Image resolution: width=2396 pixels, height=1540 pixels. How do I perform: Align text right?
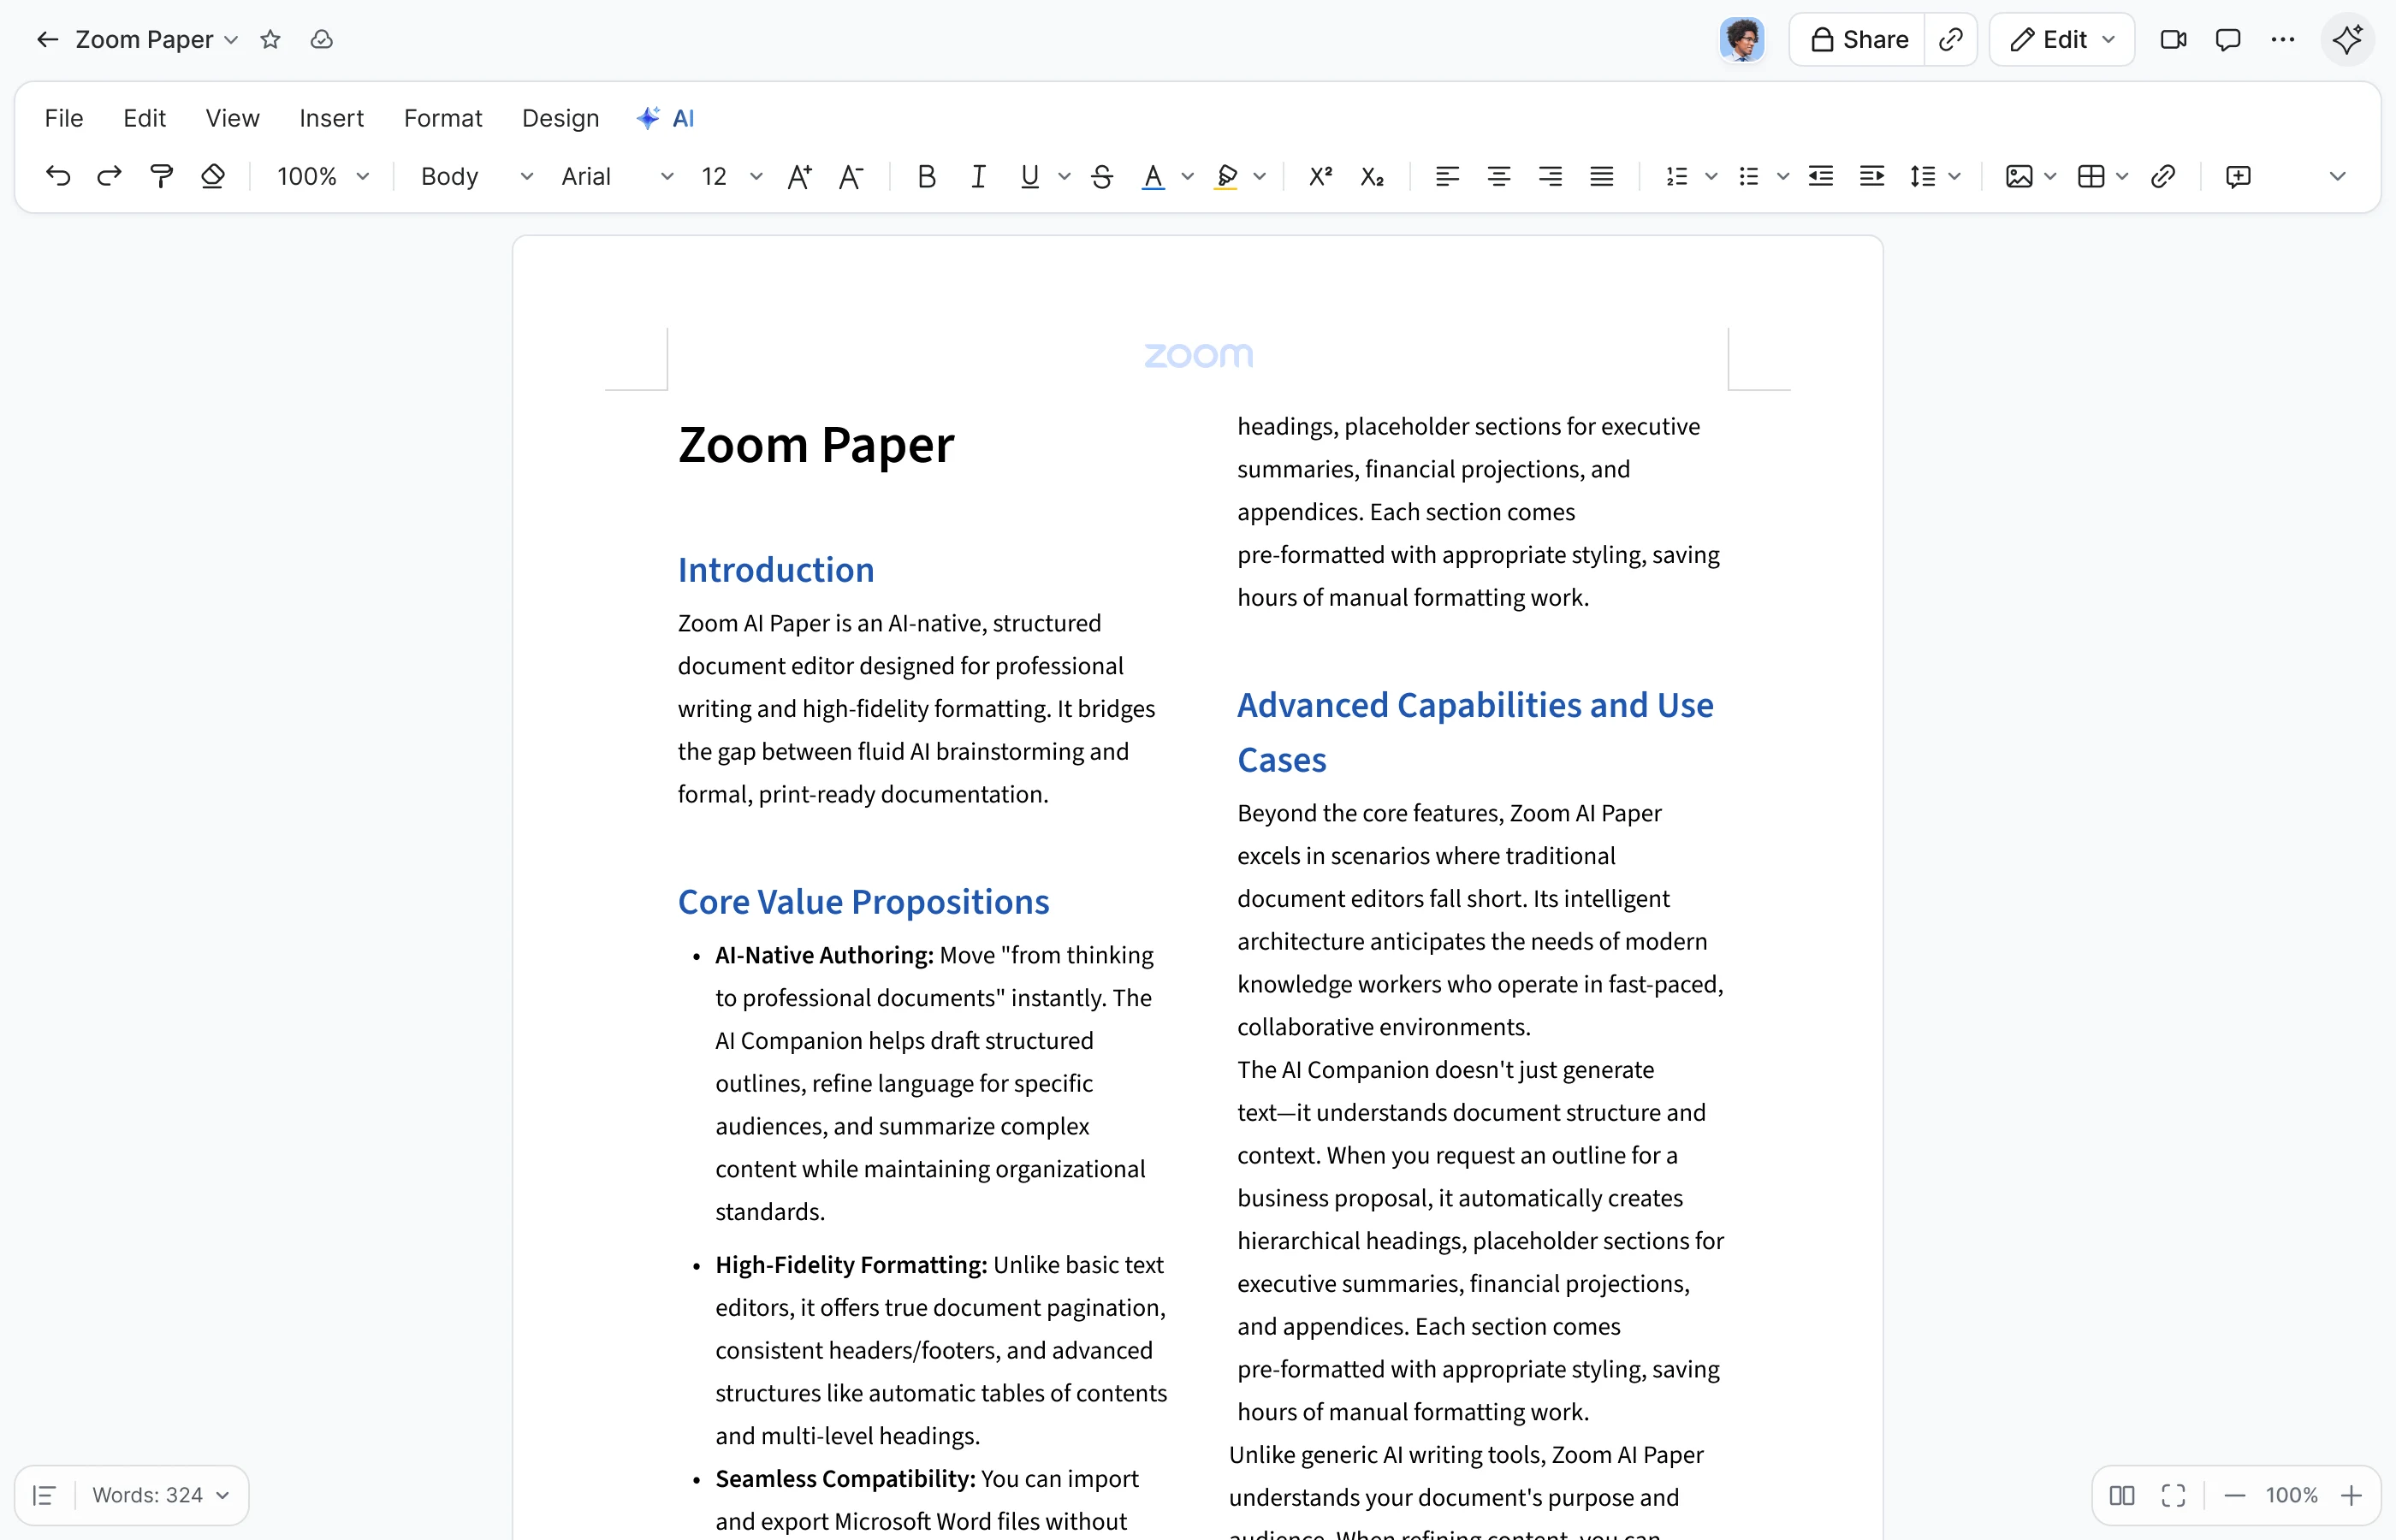[x=1550, y=176]
